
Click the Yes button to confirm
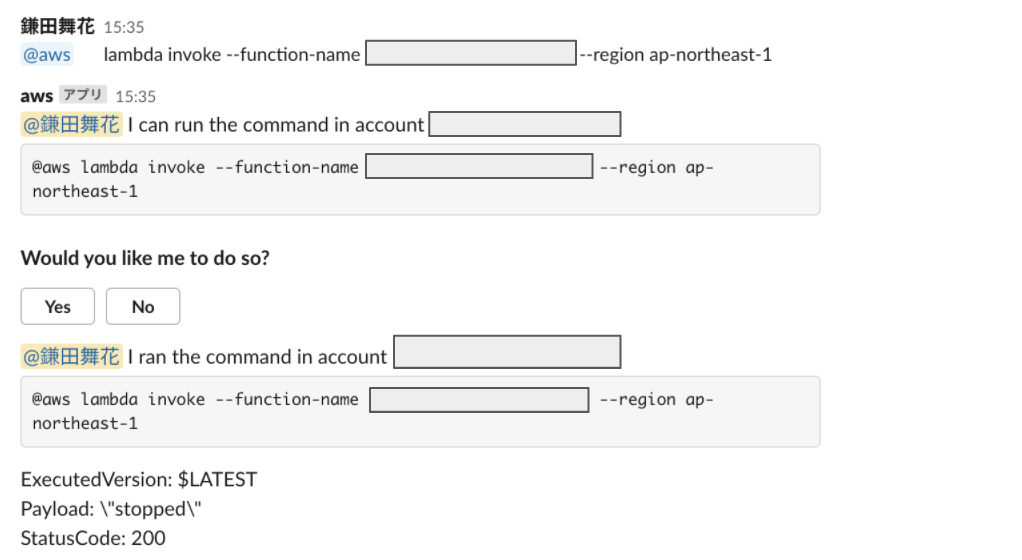(57, 306)
